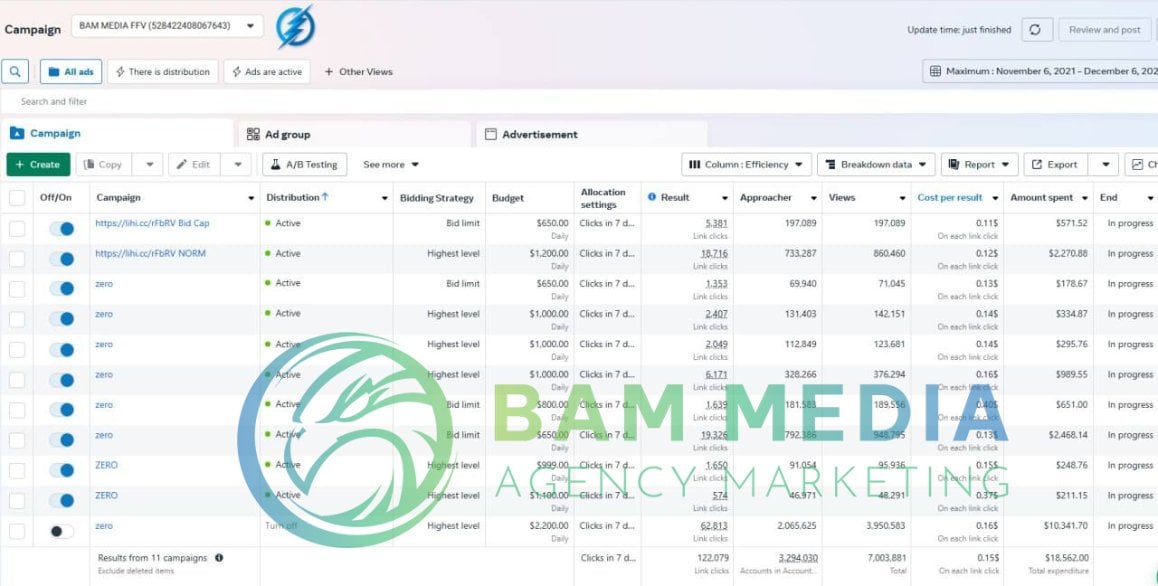1158x586 pixels.
Task: Start A/B Testing
Action: coord(304,165)
